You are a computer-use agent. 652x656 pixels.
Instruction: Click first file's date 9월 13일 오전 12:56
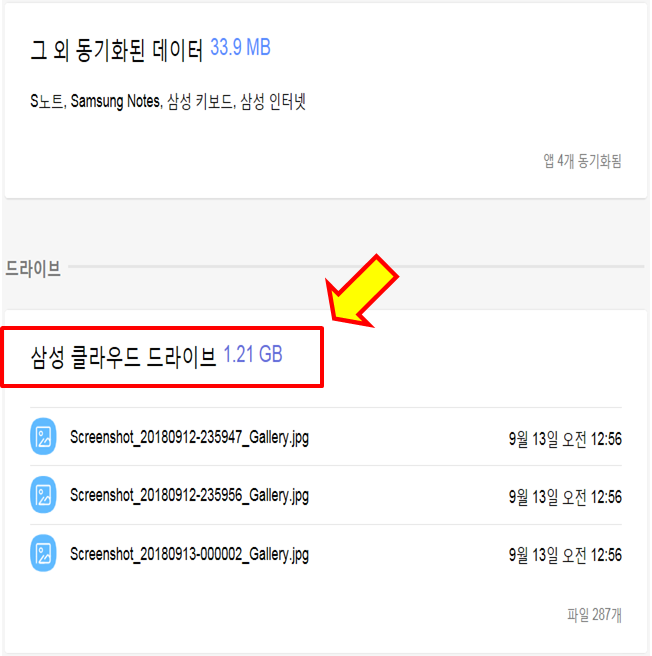[x=565, y=439]
